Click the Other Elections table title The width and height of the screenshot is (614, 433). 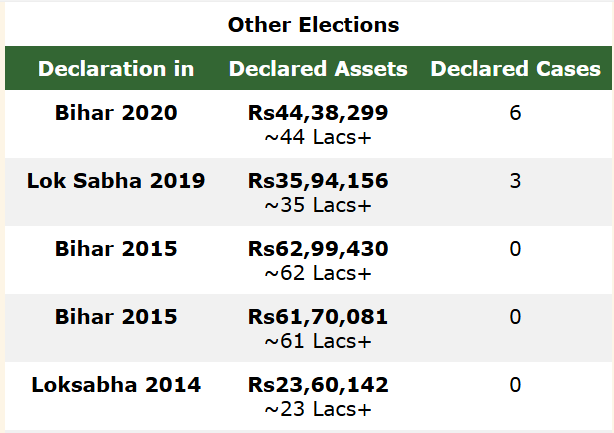point(313,24)
